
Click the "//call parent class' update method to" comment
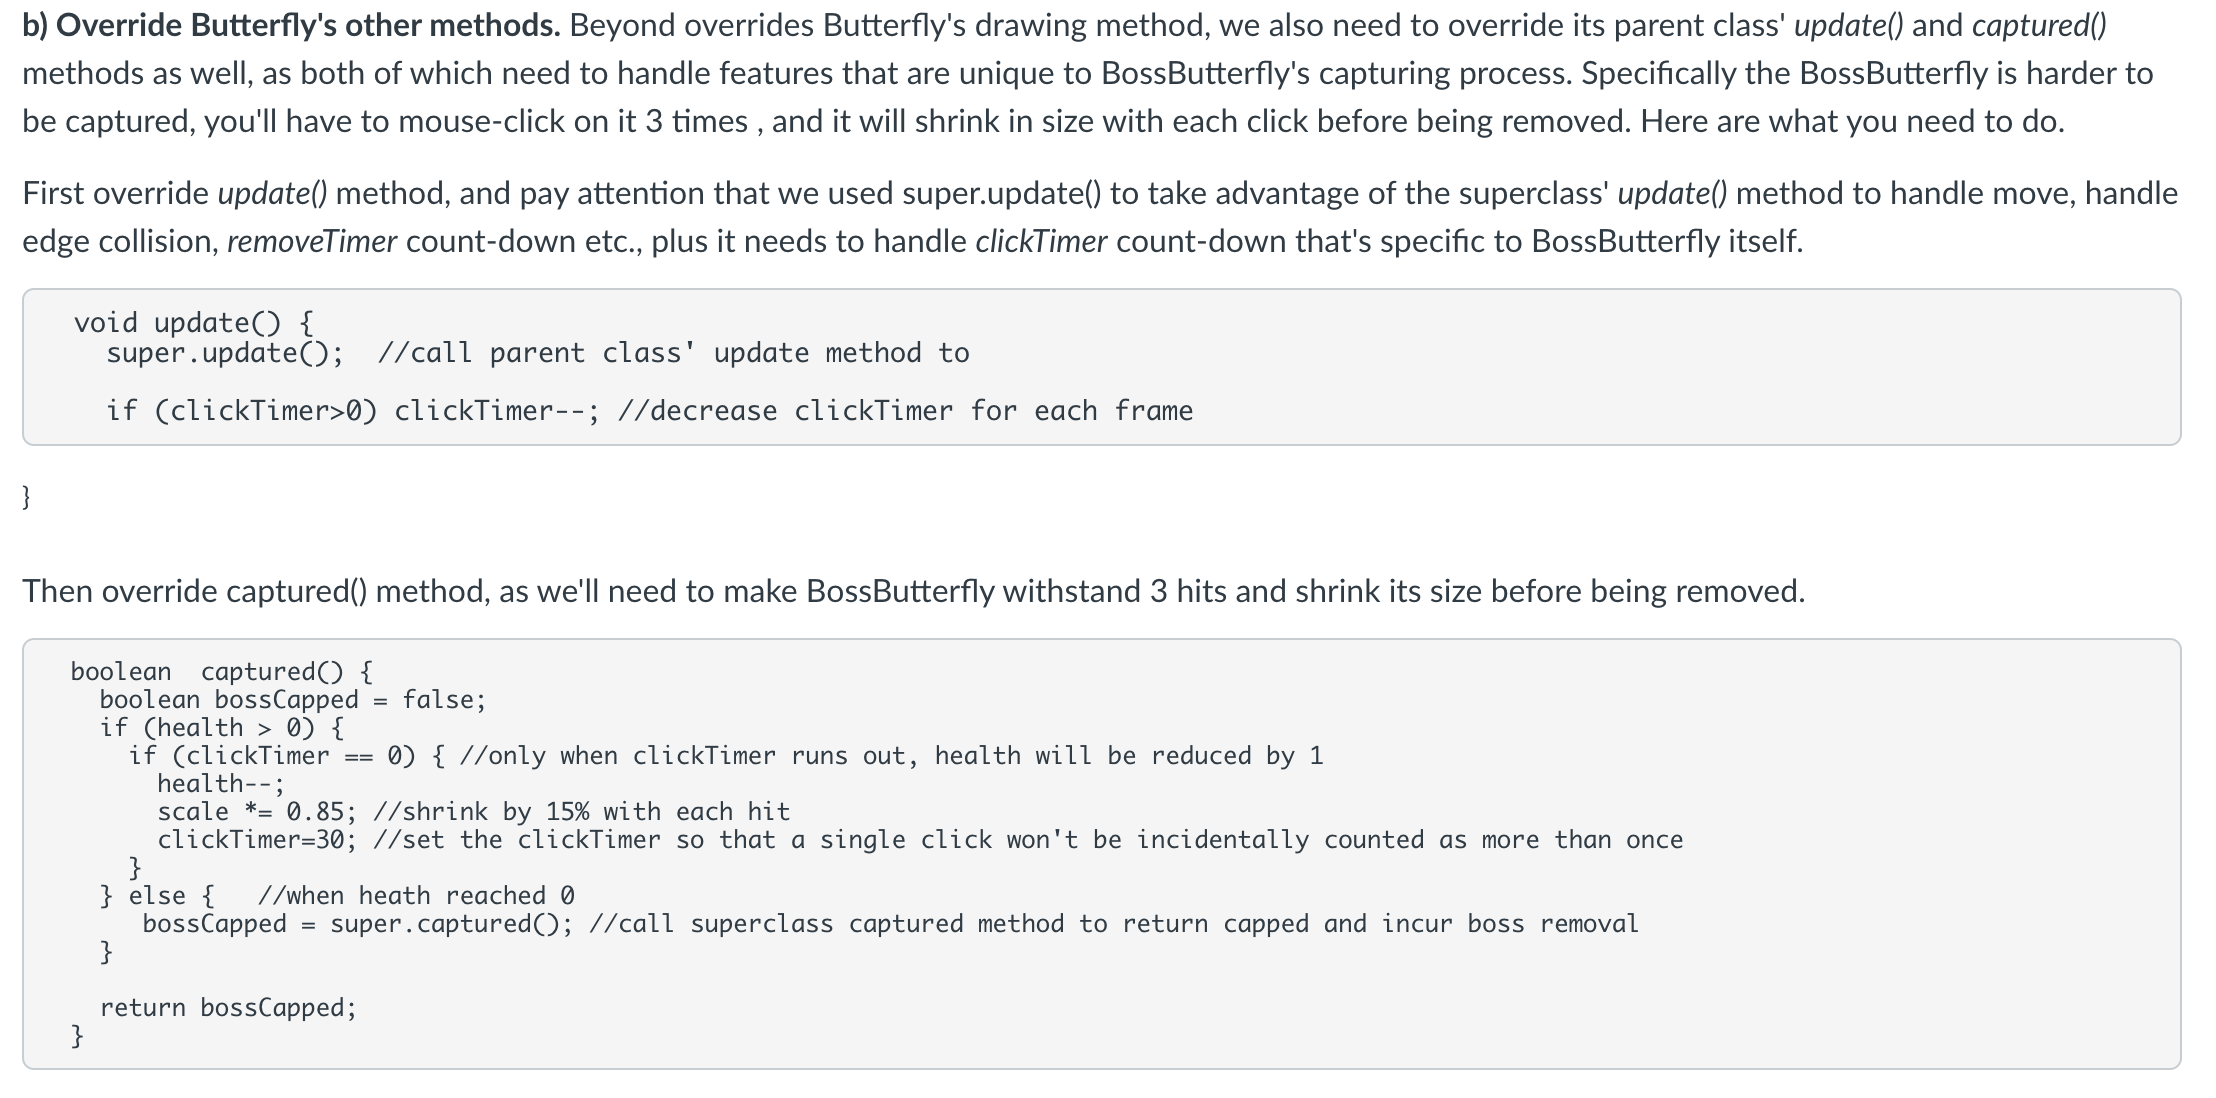pos(675,353)
